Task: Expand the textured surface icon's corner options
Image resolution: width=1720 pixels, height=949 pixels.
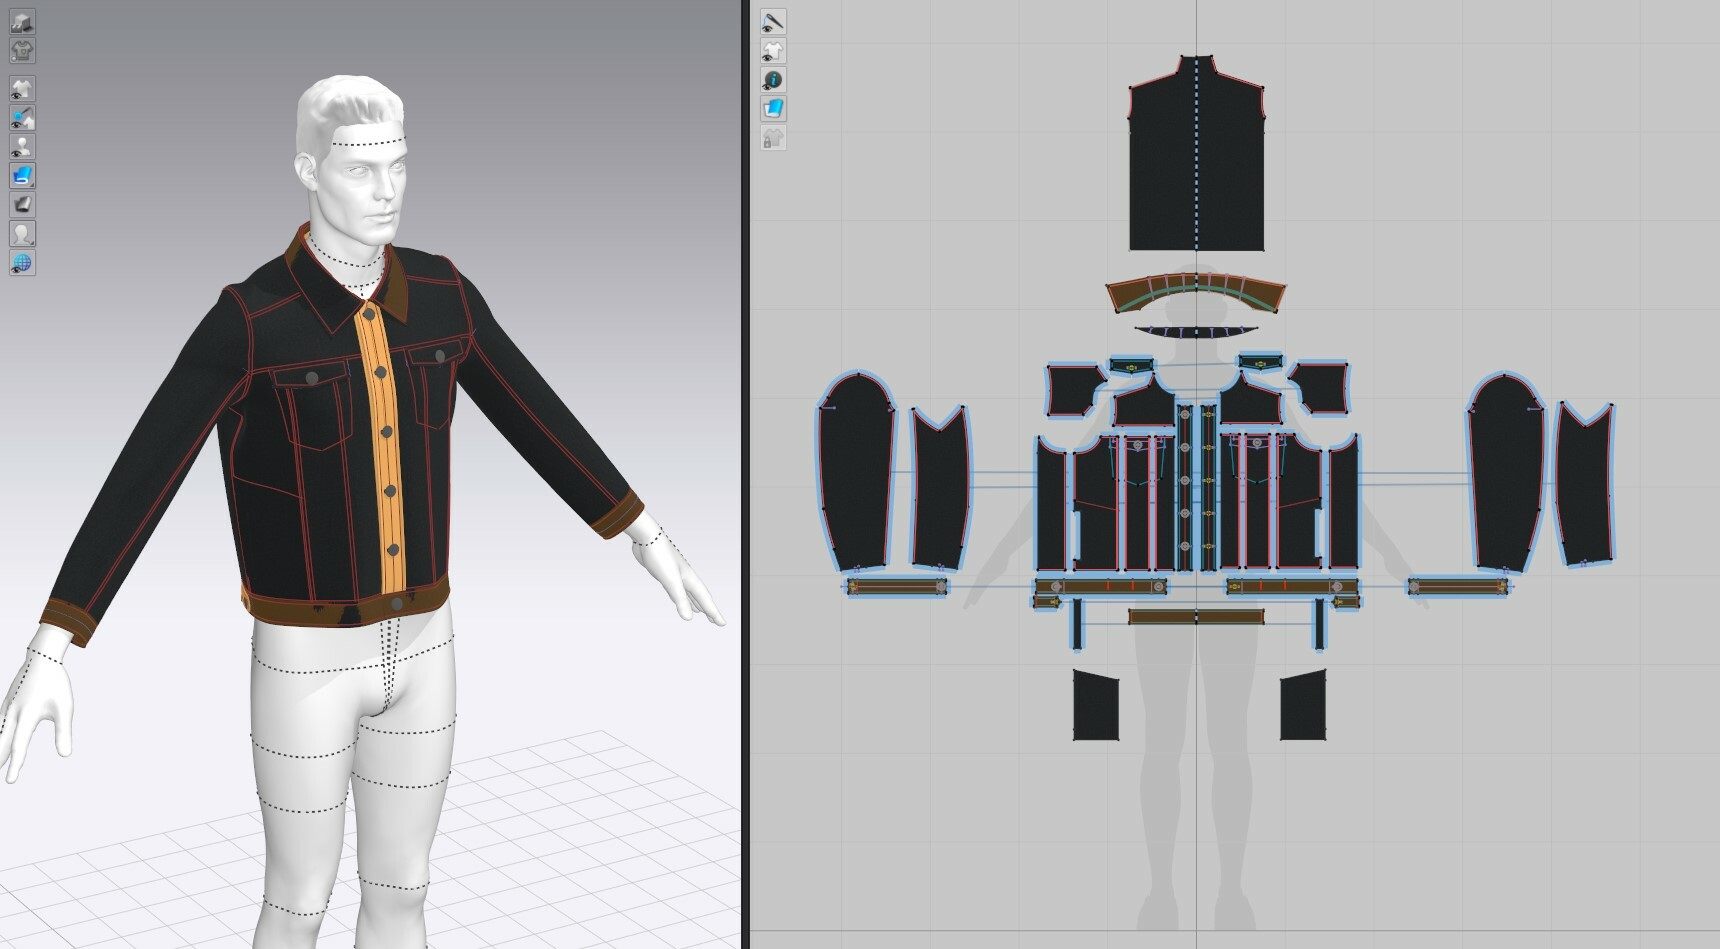Action: pyautogui.click(x=30, y=184)
